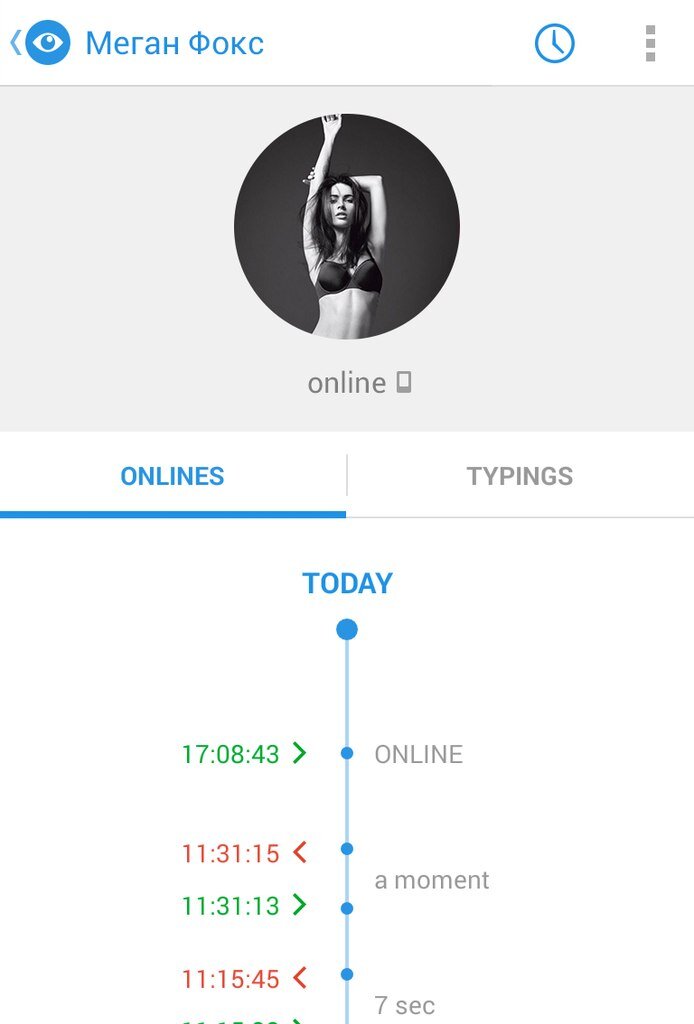Select the timeline dot at 17:08:43
The height and width of the screenshot is (1024, 694).
(347, 753)
